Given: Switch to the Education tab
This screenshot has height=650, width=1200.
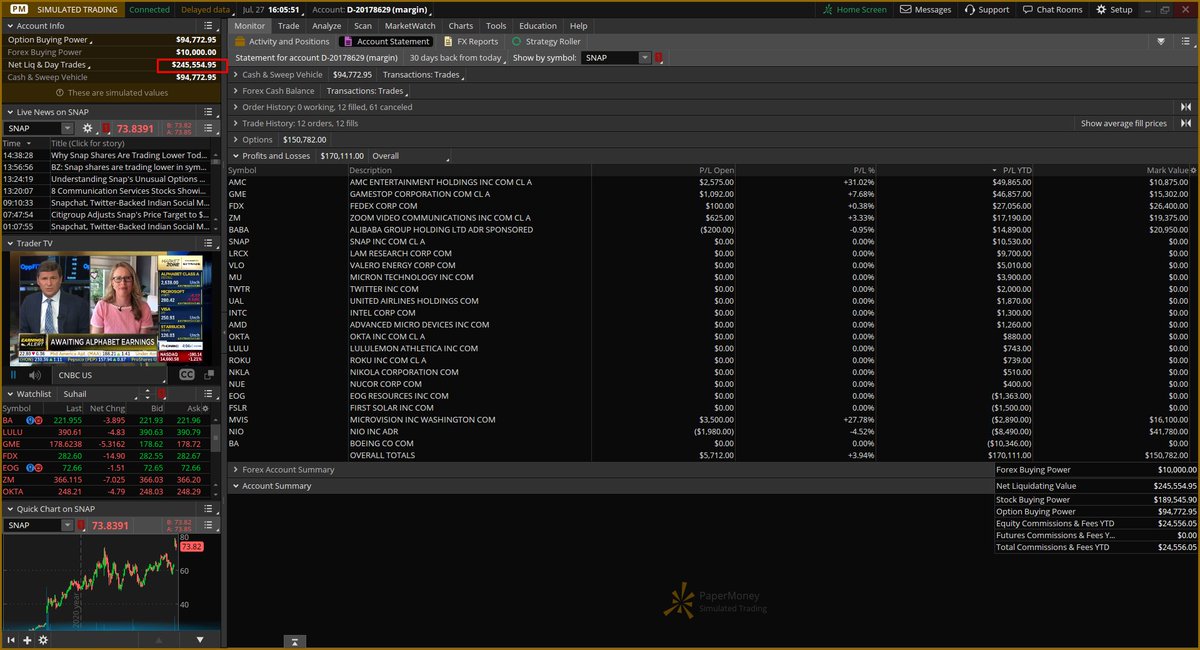Looking at the screenshot, I should point(538,26).
